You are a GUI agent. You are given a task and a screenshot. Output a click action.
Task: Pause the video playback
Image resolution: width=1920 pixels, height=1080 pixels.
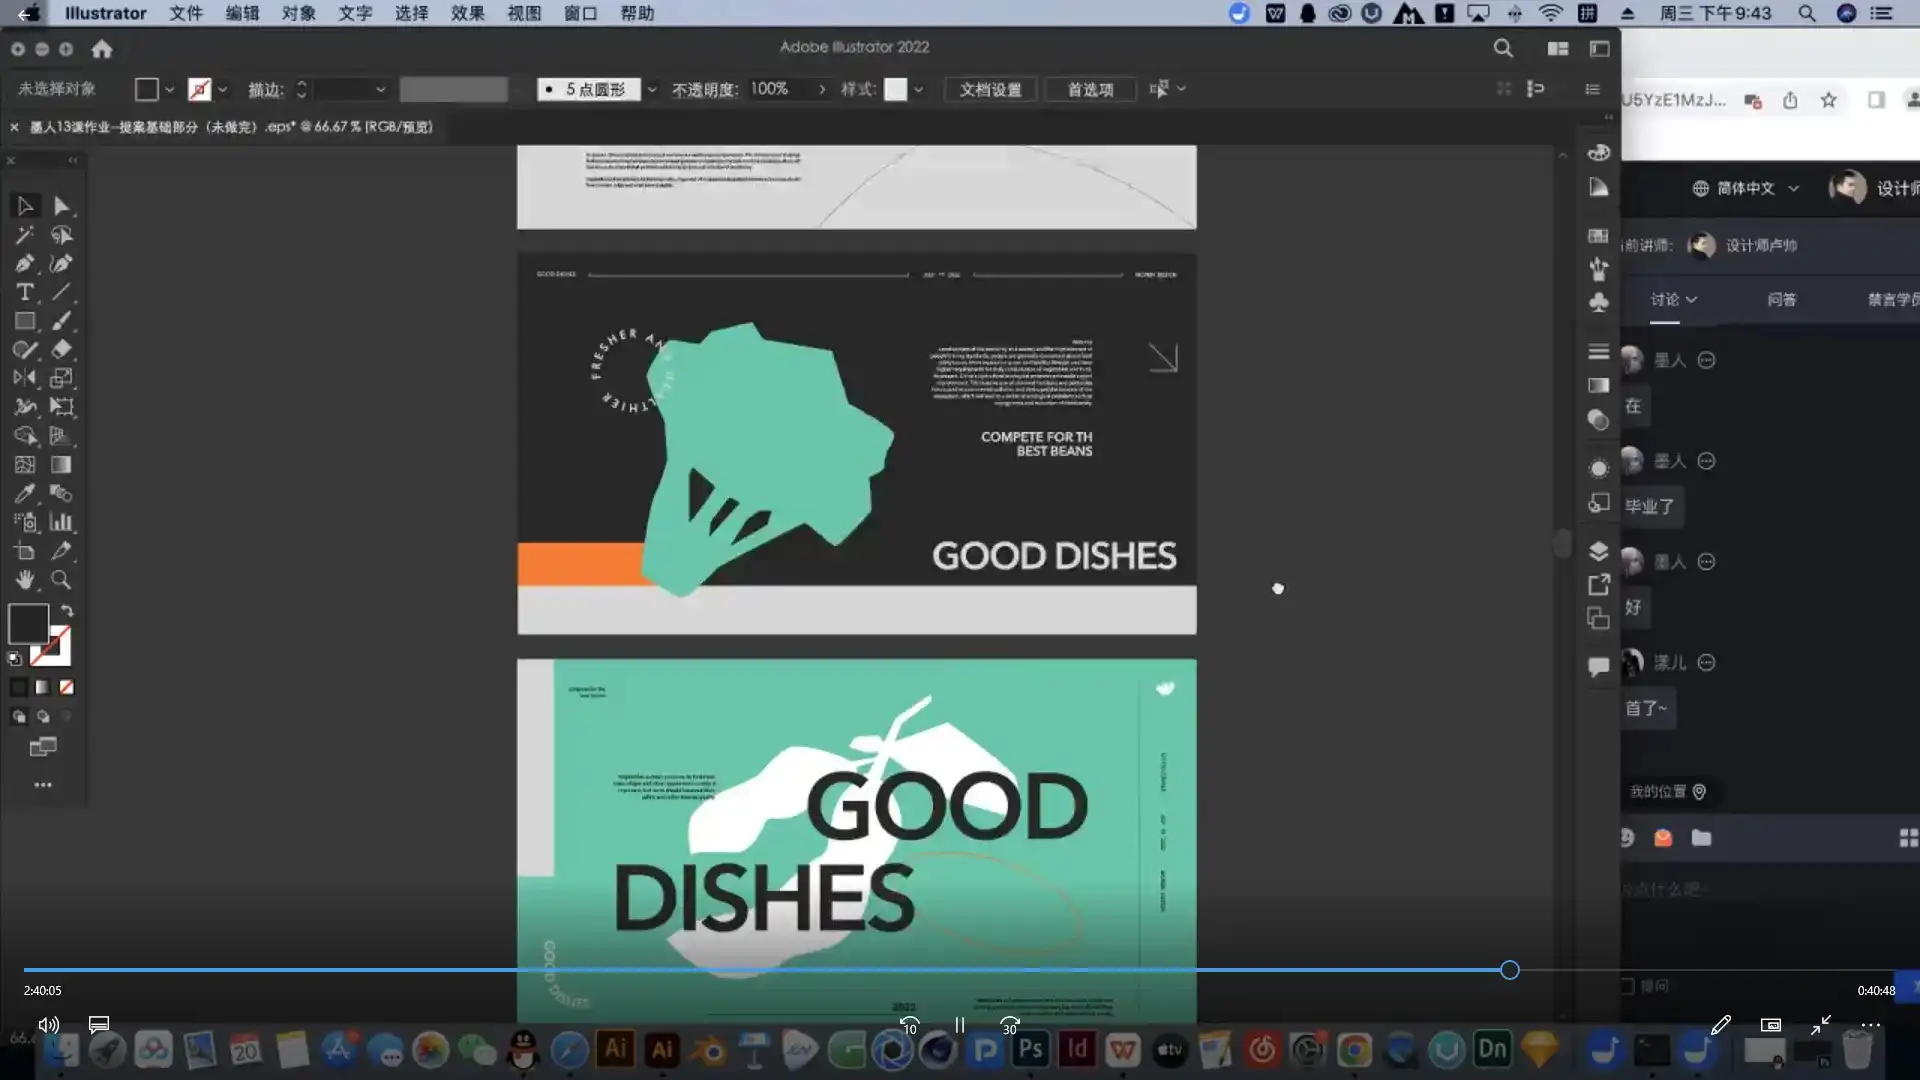tap(959, 1025)
